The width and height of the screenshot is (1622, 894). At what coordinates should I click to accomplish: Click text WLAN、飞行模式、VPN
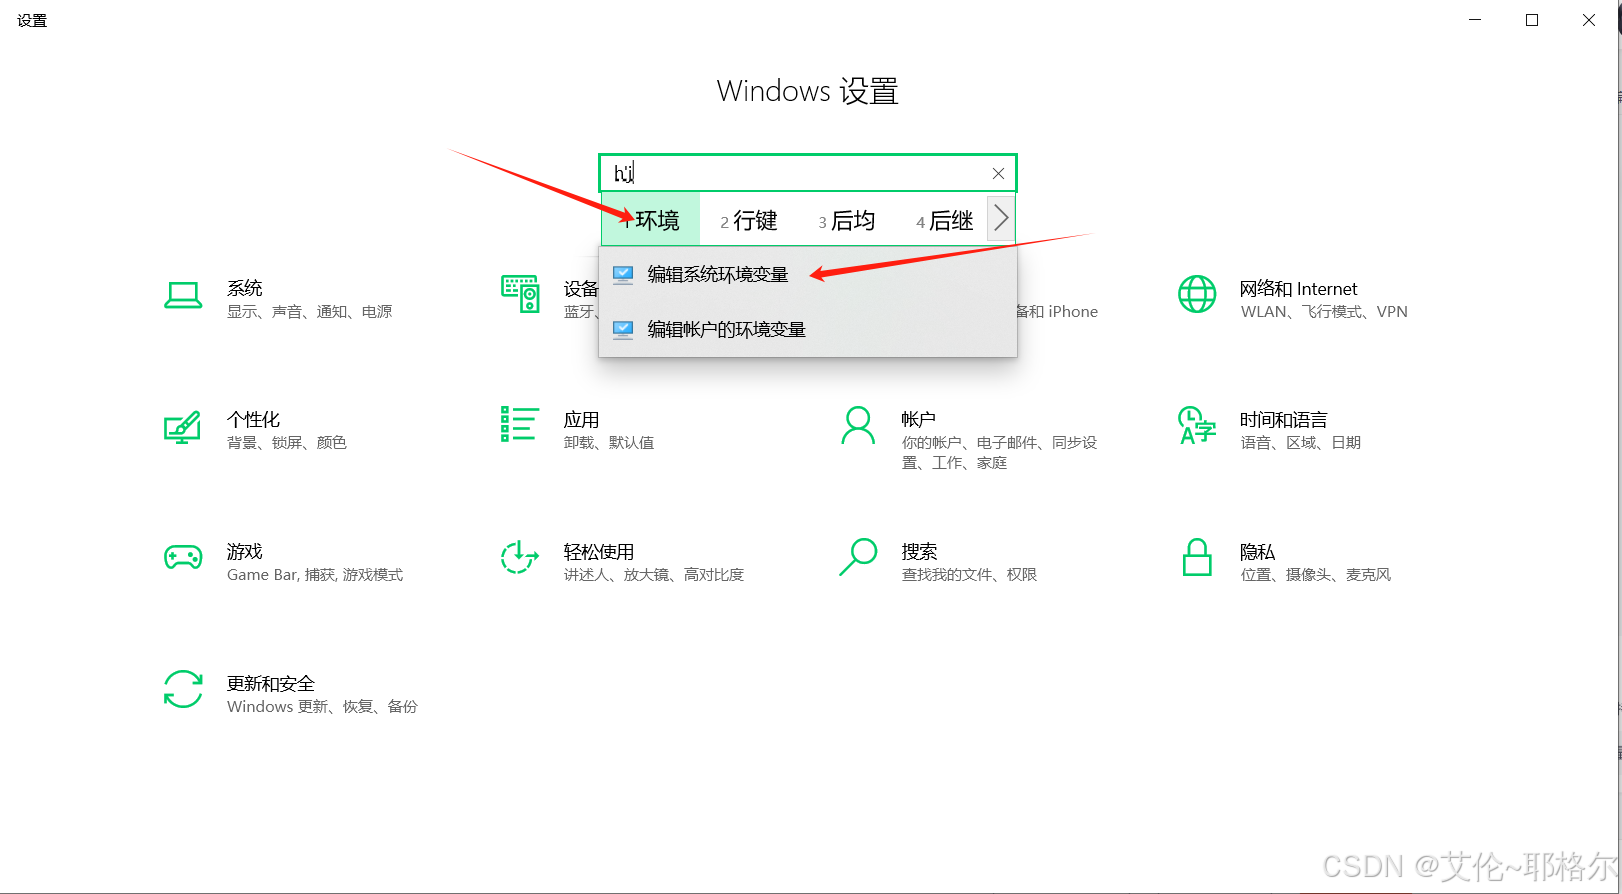1324,312
